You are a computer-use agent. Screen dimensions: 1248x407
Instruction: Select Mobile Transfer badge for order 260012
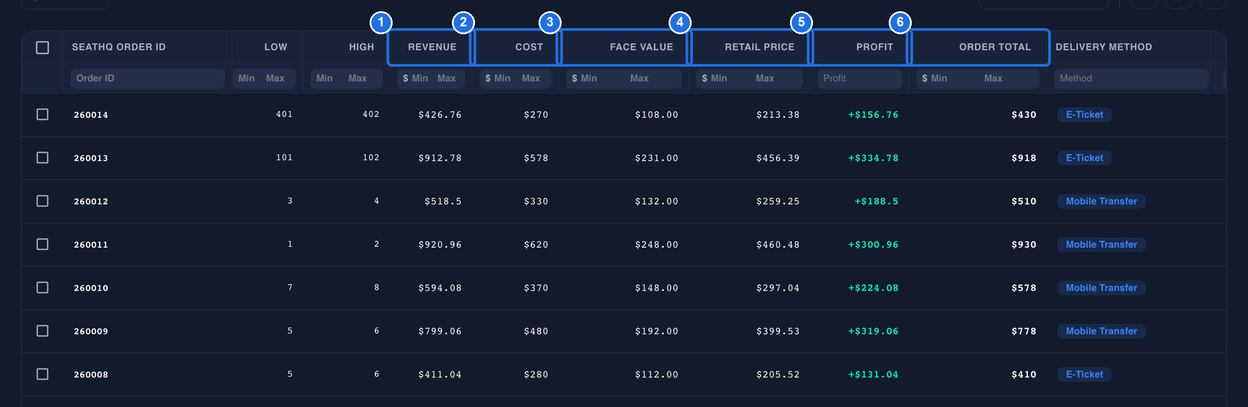pyautogui.click(x=1101, y=201)
